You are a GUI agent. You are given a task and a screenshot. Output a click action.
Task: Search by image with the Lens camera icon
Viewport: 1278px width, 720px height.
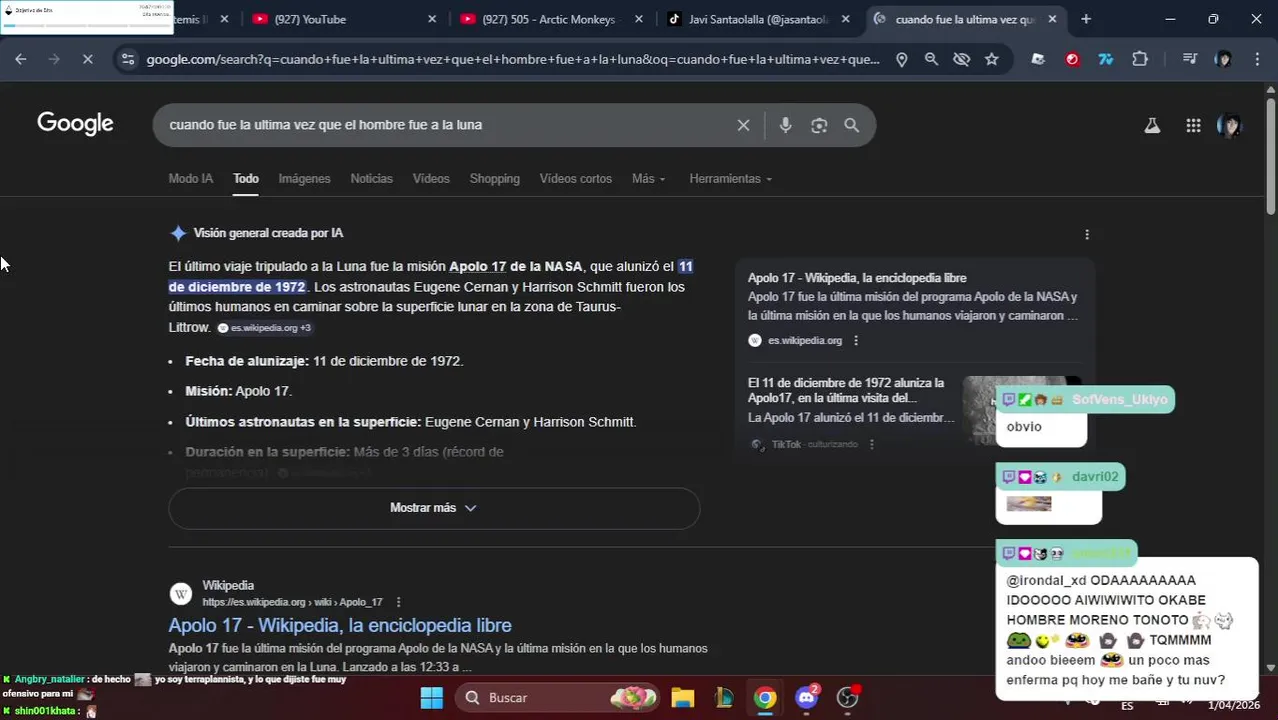[x=819, y=125]
